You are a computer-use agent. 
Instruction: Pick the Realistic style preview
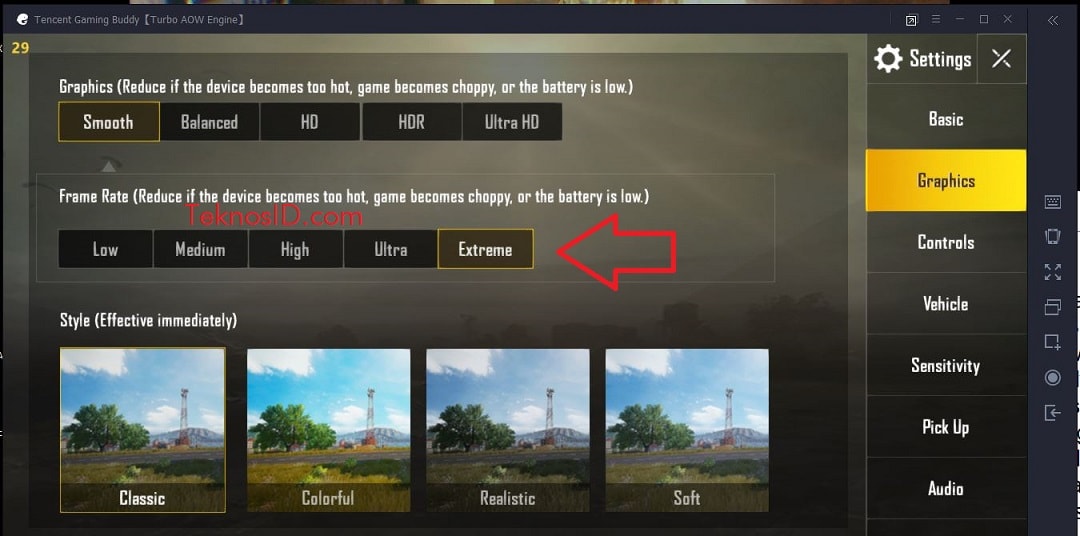coord(508,430)
